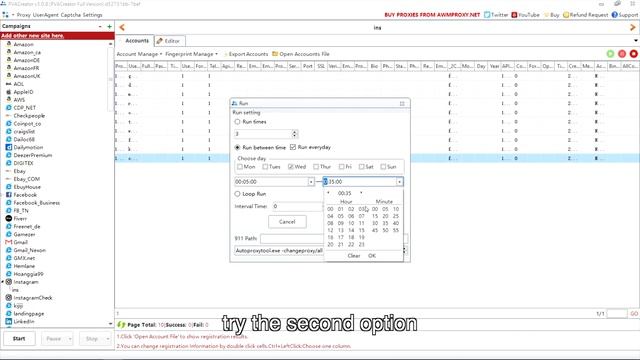Open the Settings menu
The width and height of the screenshot is (640, 360).
(92, 15)
